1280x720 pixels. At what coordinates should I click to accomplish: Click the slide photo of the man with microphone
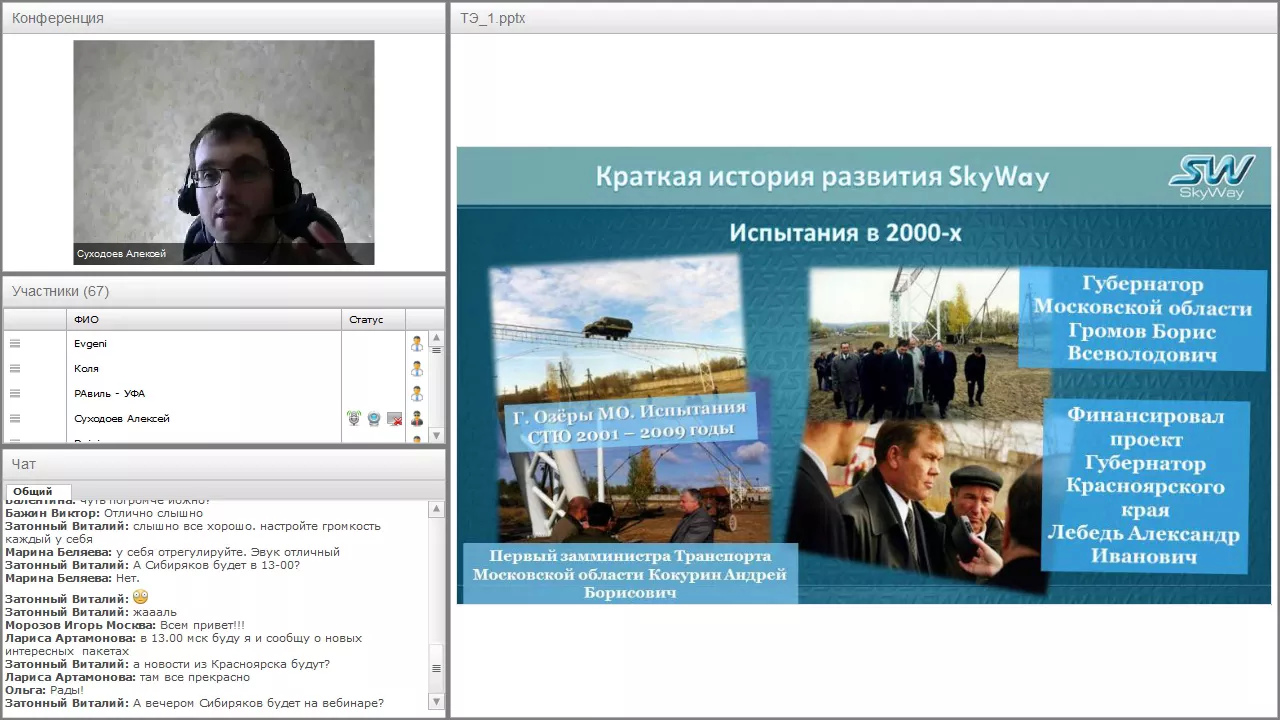pos(915,505)
